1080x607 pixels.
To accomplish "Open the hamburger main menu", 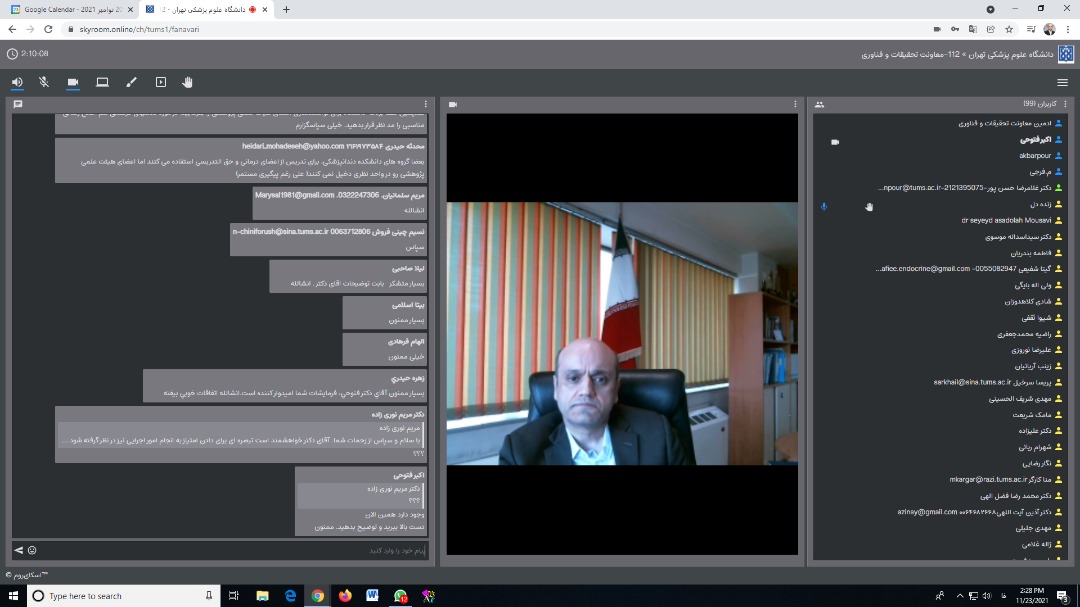I will tap(1062, 82).
